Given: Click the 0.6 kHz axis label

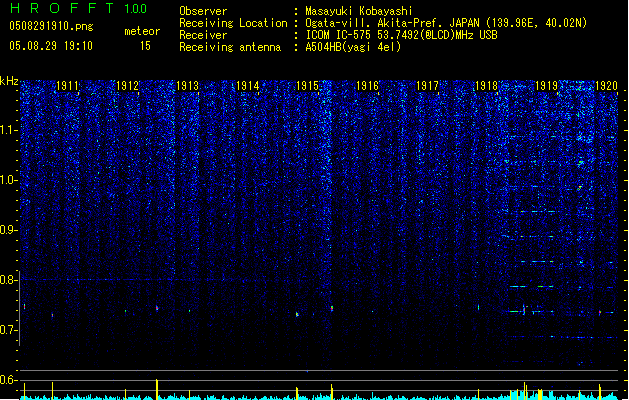Looking at the screenshot, I should [8, 380].
